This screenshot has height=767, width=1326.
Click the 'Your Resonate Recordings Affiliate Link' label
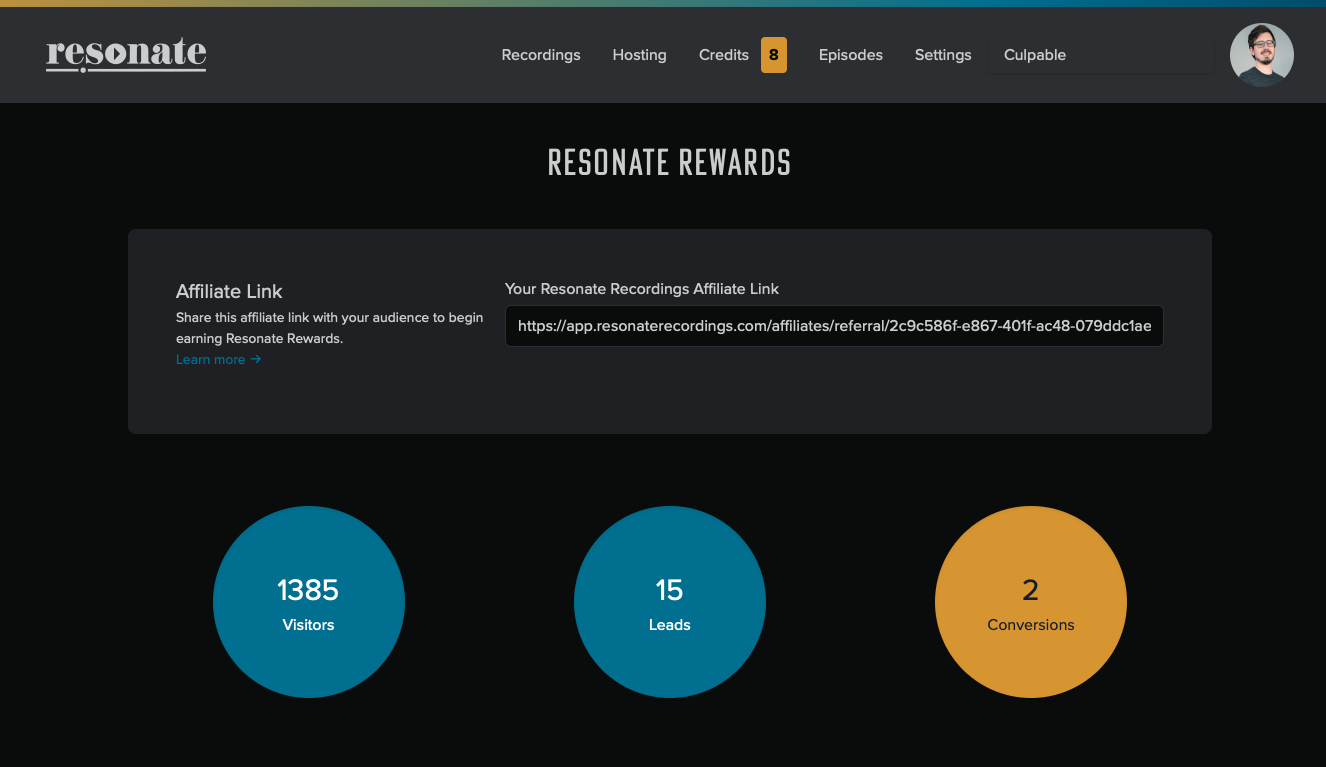pos(642,288)
